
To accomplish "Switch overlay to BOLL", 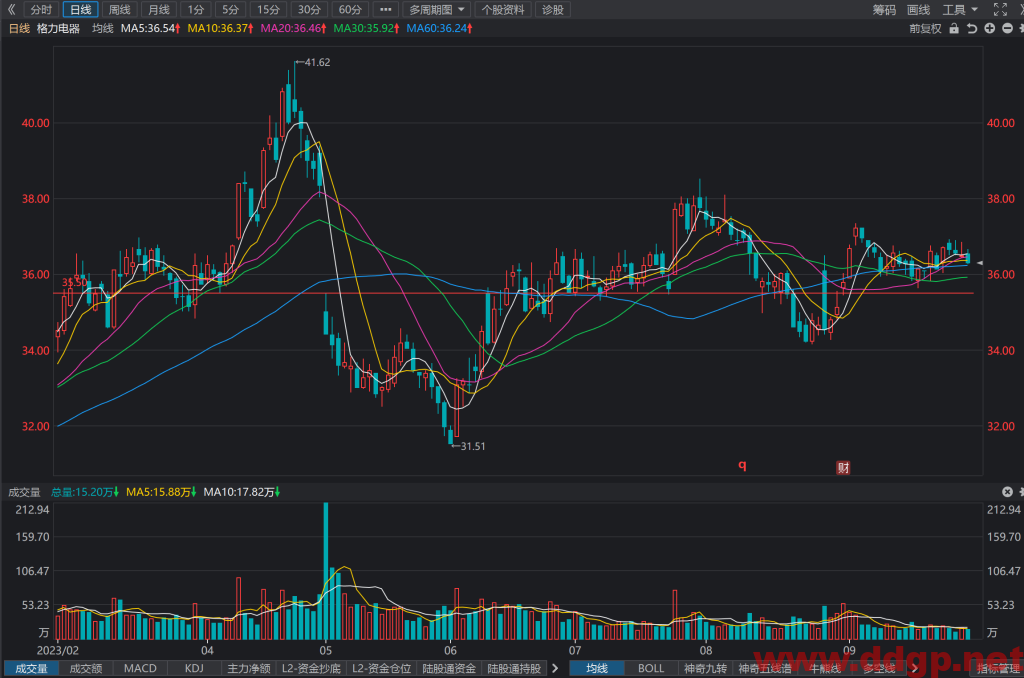I will click(651, 668).
